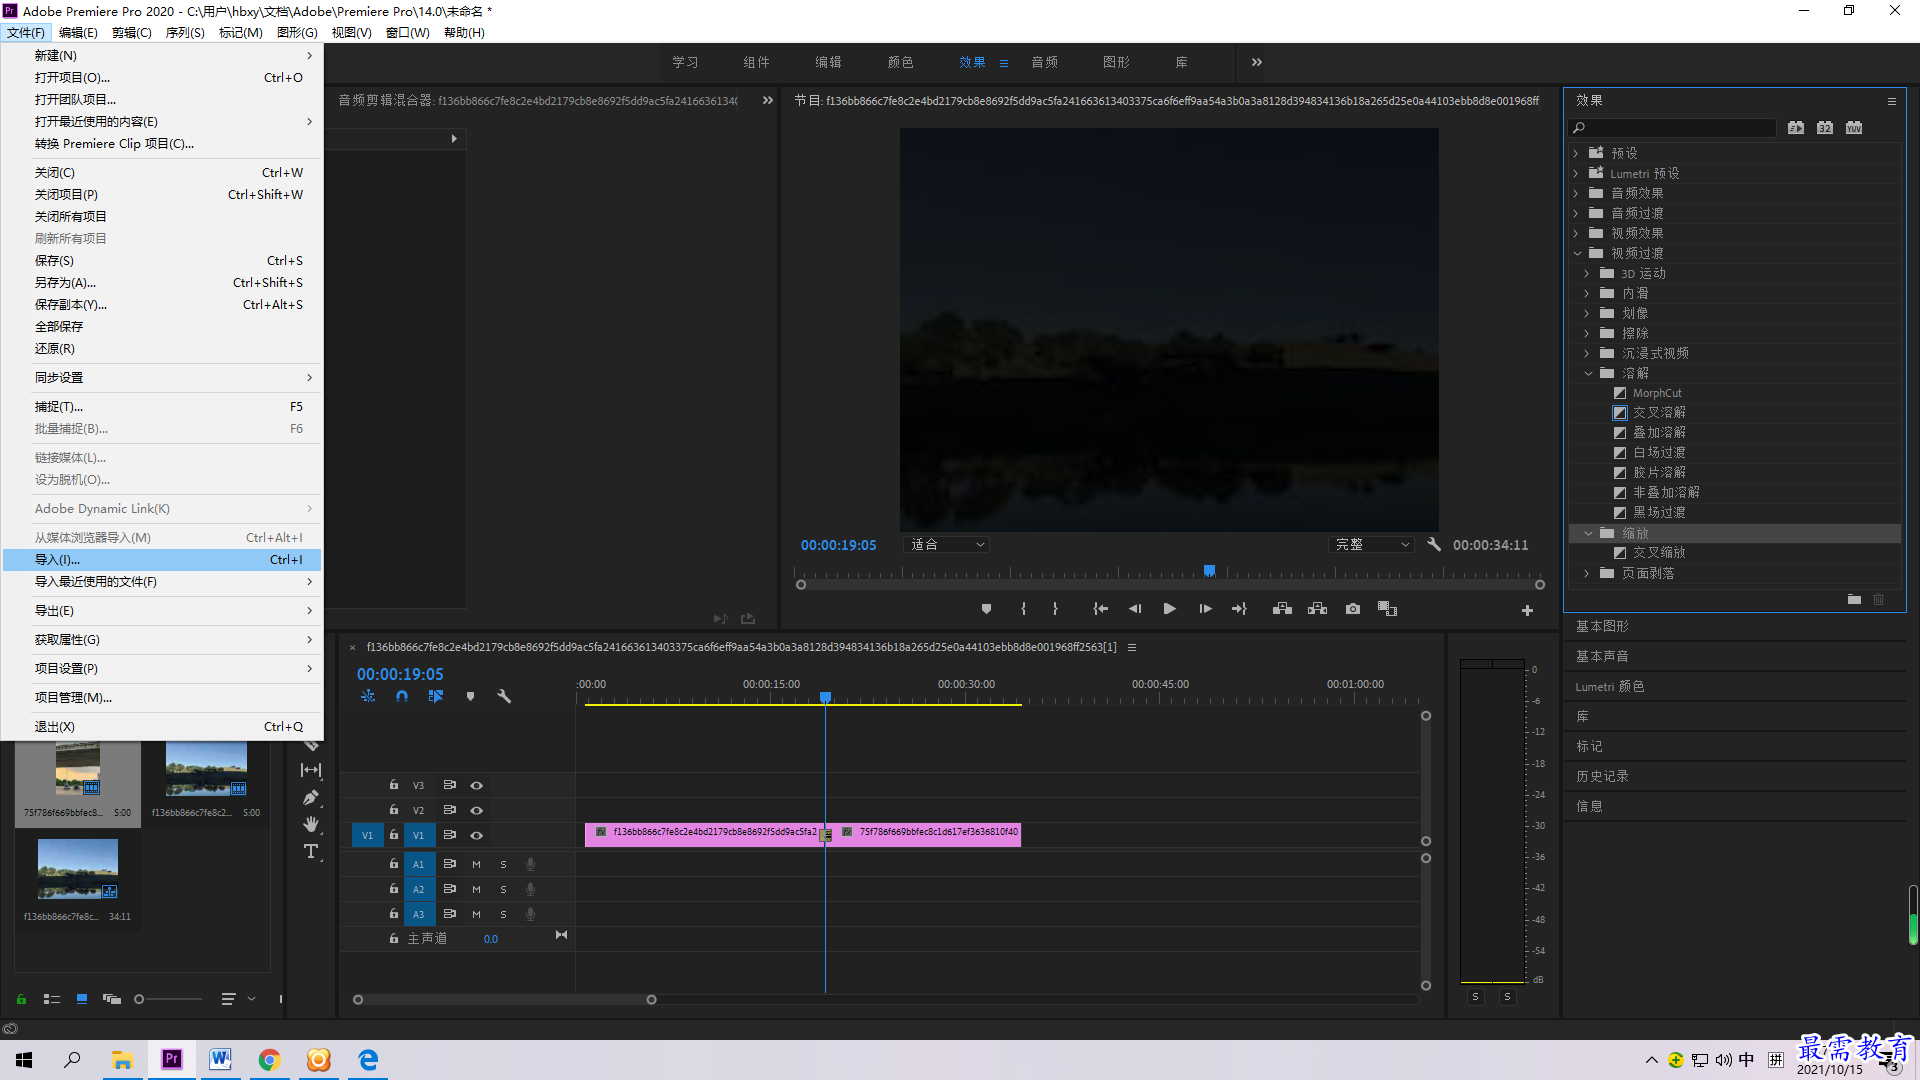Open Google Chrome from the taskbar
The height and width of the screenshot is (1080, 1920).
pyautogui.click(x=269, y=1060)
